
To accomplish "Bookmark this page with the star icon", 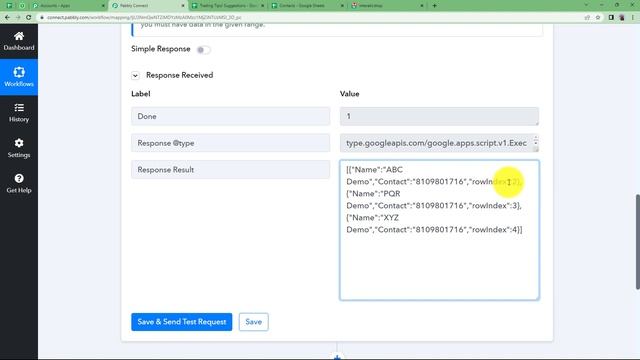I will tap(598, 18).
